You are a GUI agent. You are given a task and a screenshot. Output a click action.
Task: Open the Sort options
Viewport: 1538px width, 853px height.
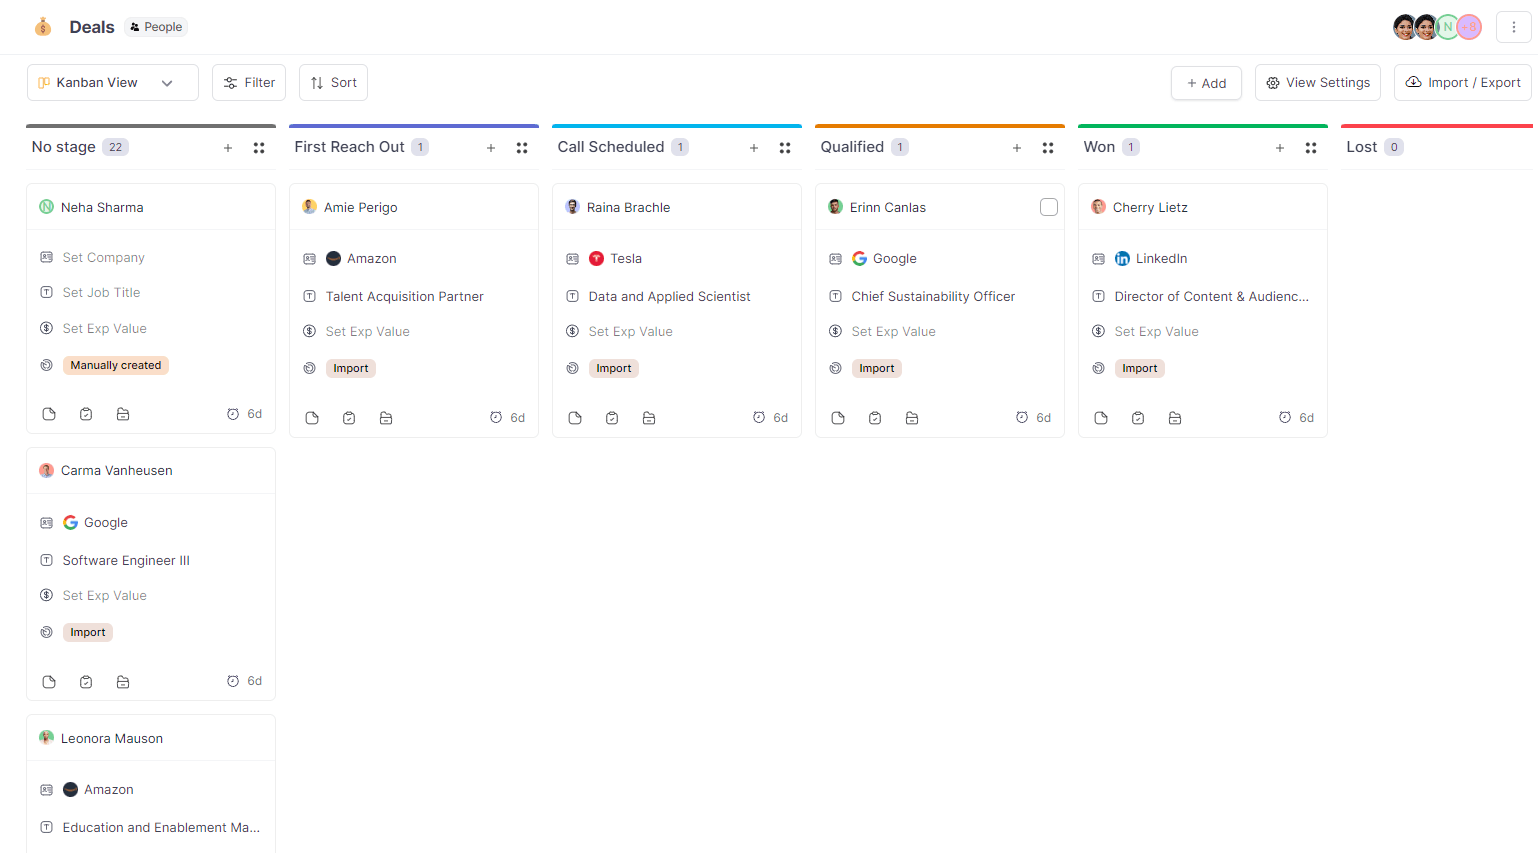(x=333, y=82)
